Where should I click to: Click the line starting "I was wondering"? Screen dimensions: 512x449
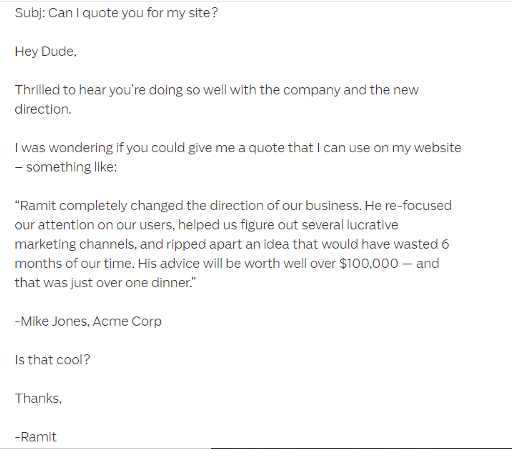(x=238, y=148)
